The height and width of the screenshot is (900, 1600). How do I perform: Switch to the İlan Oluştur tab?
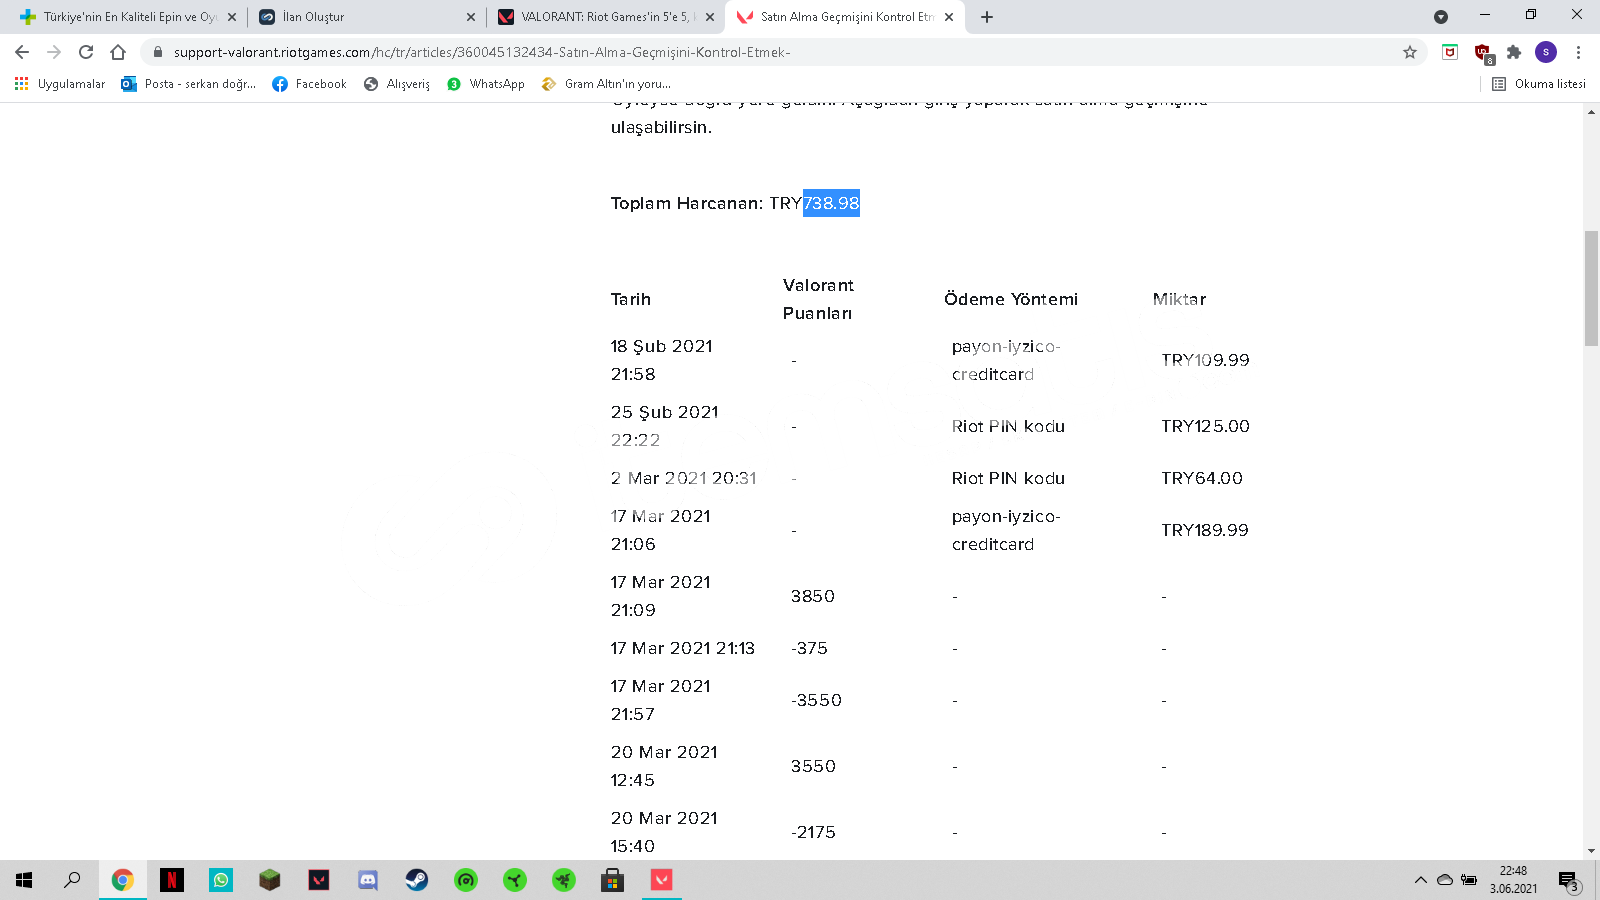coord(365,17)
